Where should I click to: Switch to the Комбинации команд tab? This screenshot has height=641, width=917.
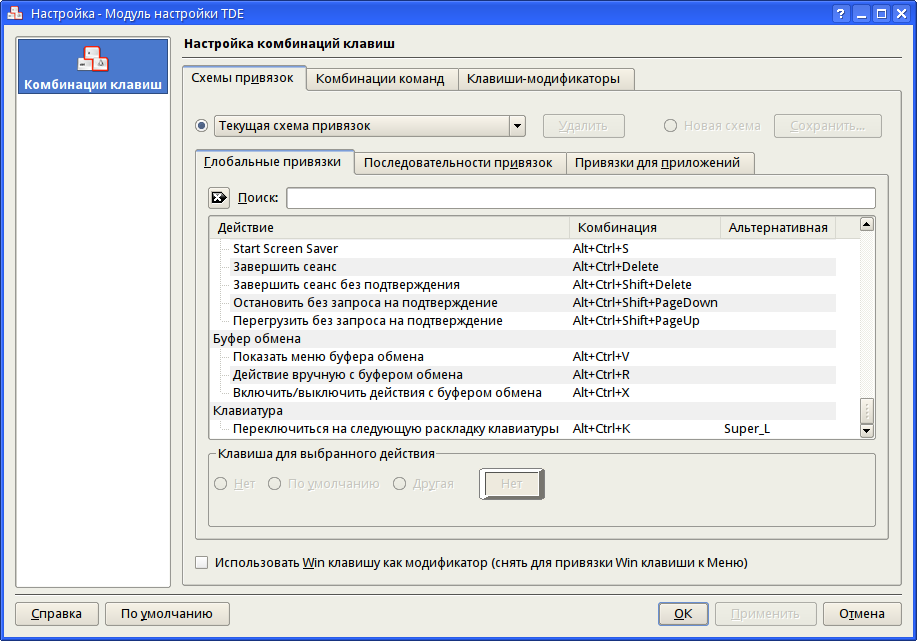[380, 79]
